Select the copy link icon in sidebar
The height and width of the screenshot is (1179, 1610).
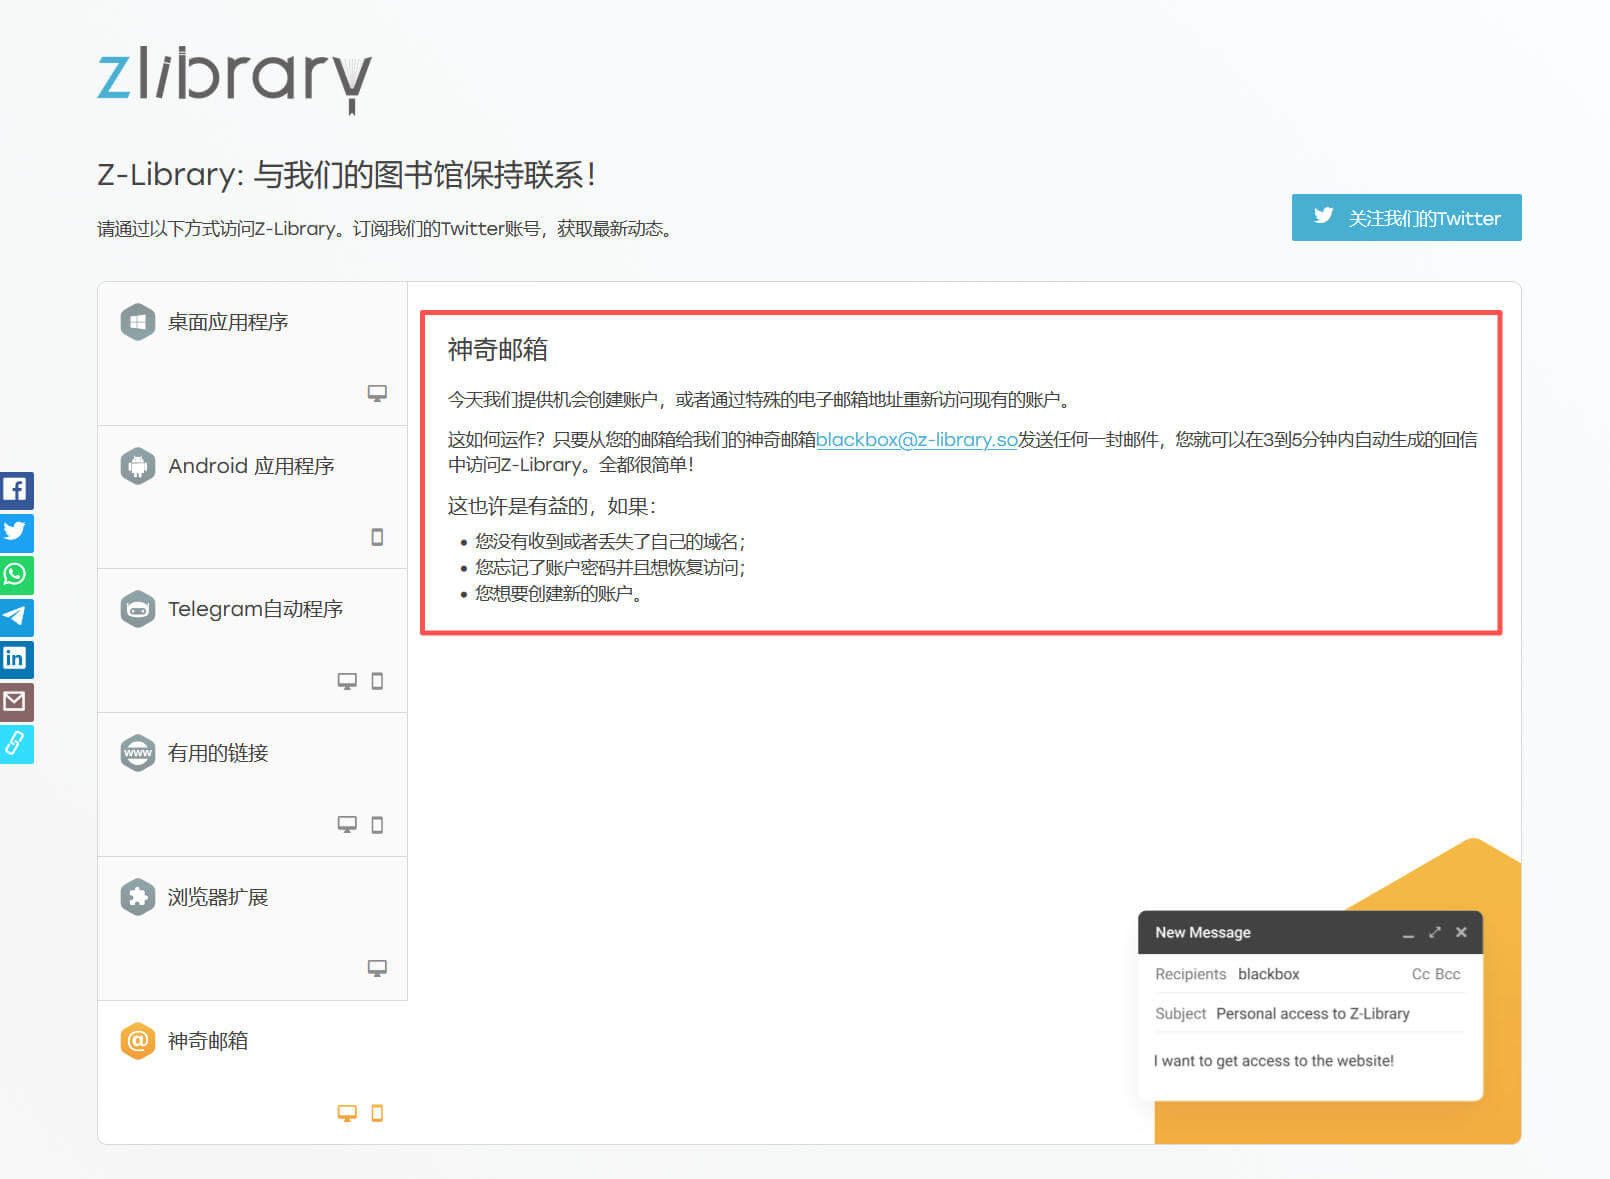click(x=17, y=744)
